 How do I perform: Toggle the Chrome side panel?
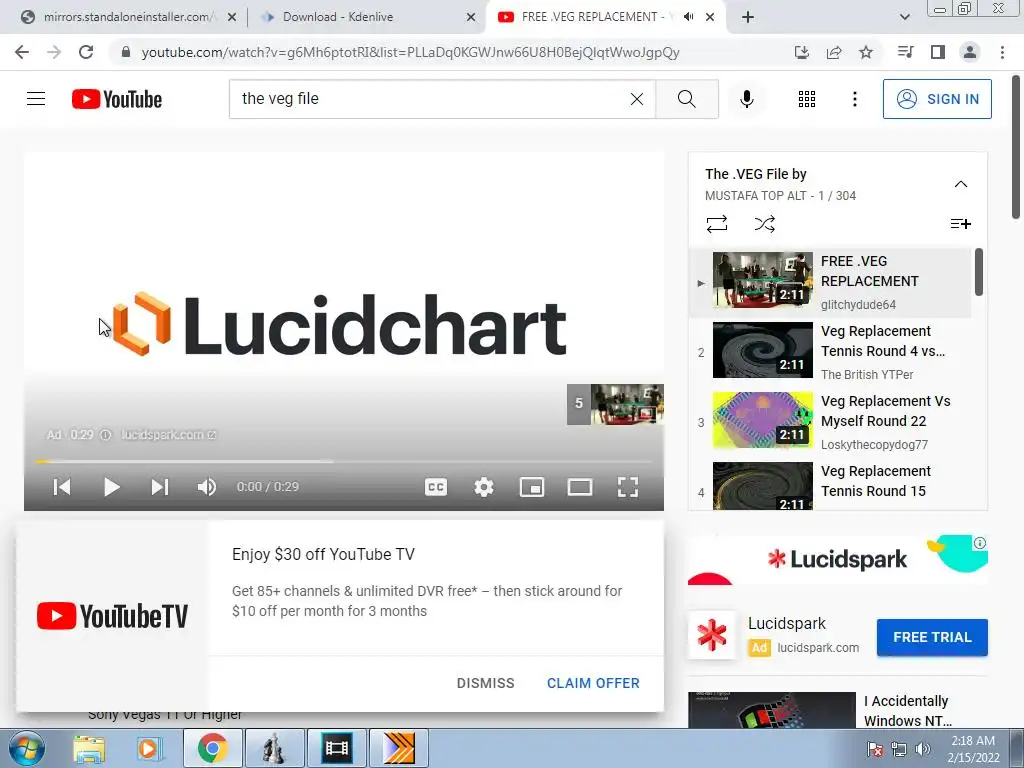tap(938, 52)
